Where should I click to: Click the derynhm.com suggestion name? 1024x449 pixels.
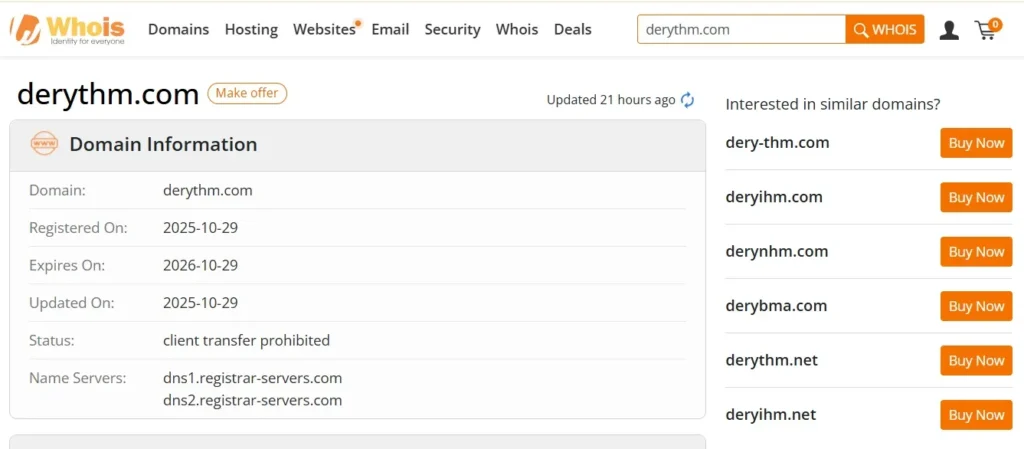776,251
